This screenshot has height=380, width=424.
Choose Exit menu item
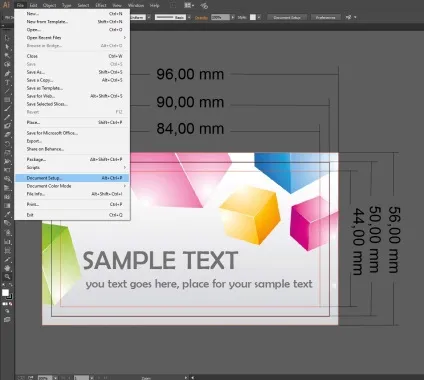point(72,215)
